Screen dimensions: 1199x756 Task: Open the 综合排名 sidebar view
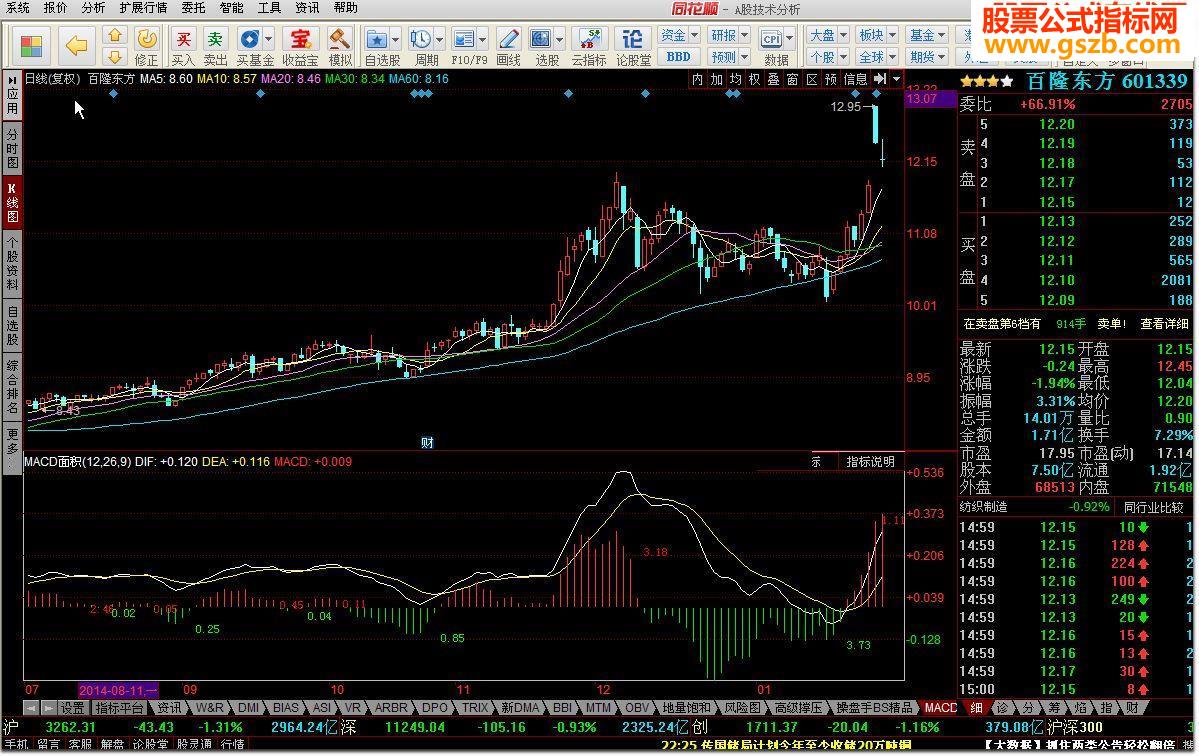click(x=13, y=387)
